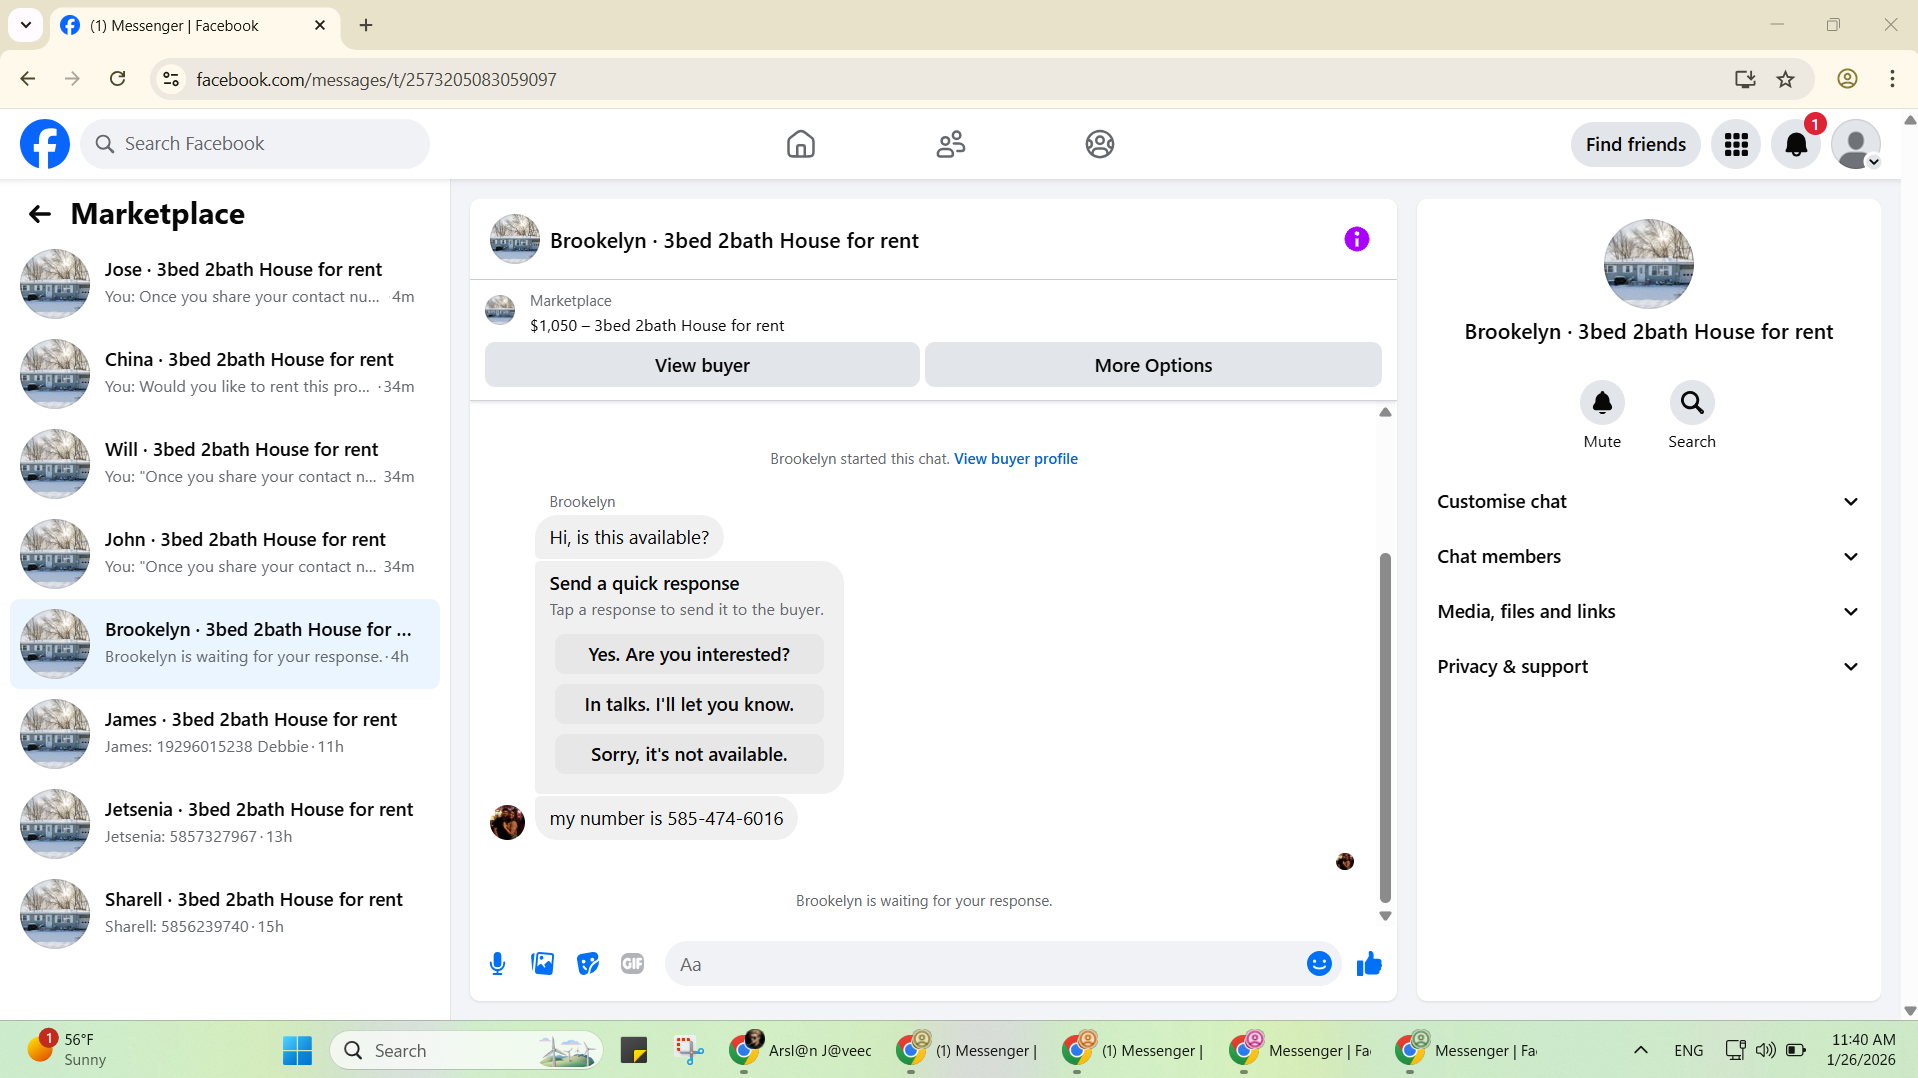The height and width of the screenshot is (1078, 1918).
Task: Click the listing thumbnail in right panel
Action: tap(1648, 264)
